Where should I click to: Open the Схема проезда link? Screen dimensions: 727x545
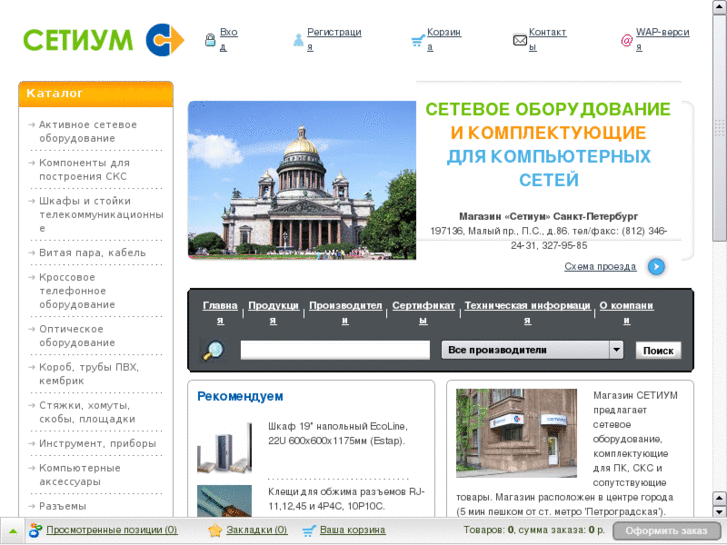(600, 267)
